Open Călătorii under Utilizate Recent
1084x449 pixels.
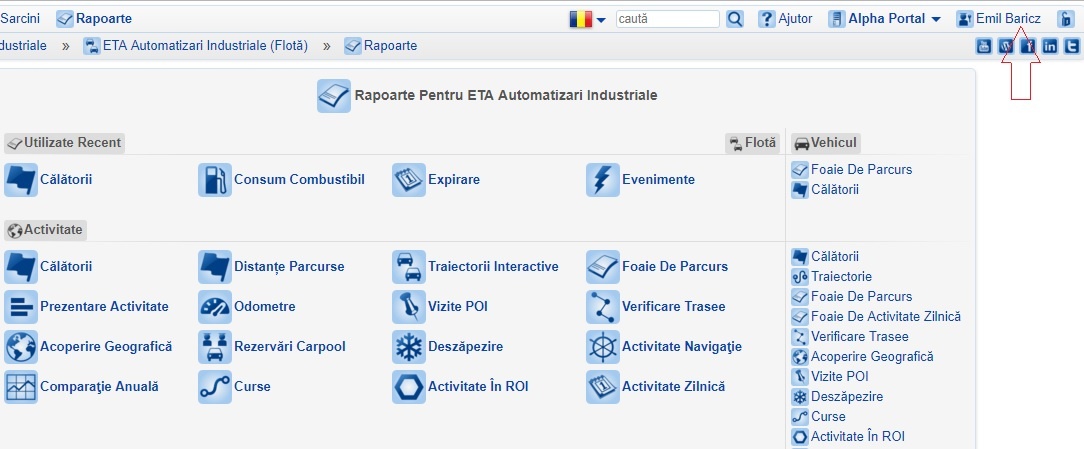click(48, 180)
